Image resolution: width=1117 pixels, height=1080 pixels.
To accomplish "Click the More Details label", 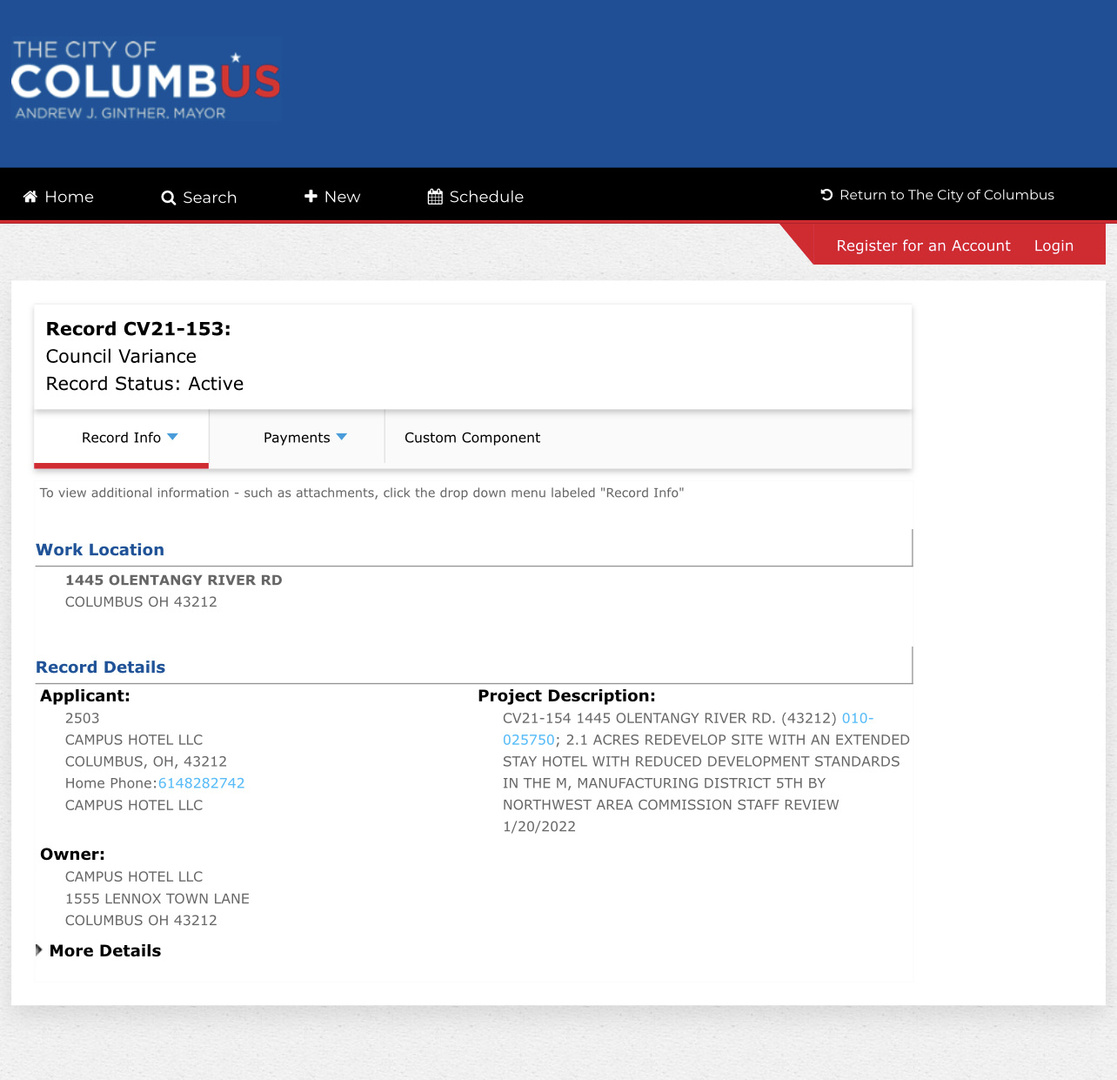I will tap(105, 950).
